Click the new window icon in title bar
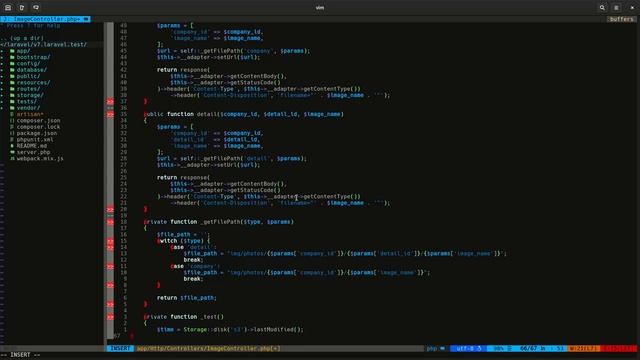Viewport: 640px width, 360px height. click(22, 7)
